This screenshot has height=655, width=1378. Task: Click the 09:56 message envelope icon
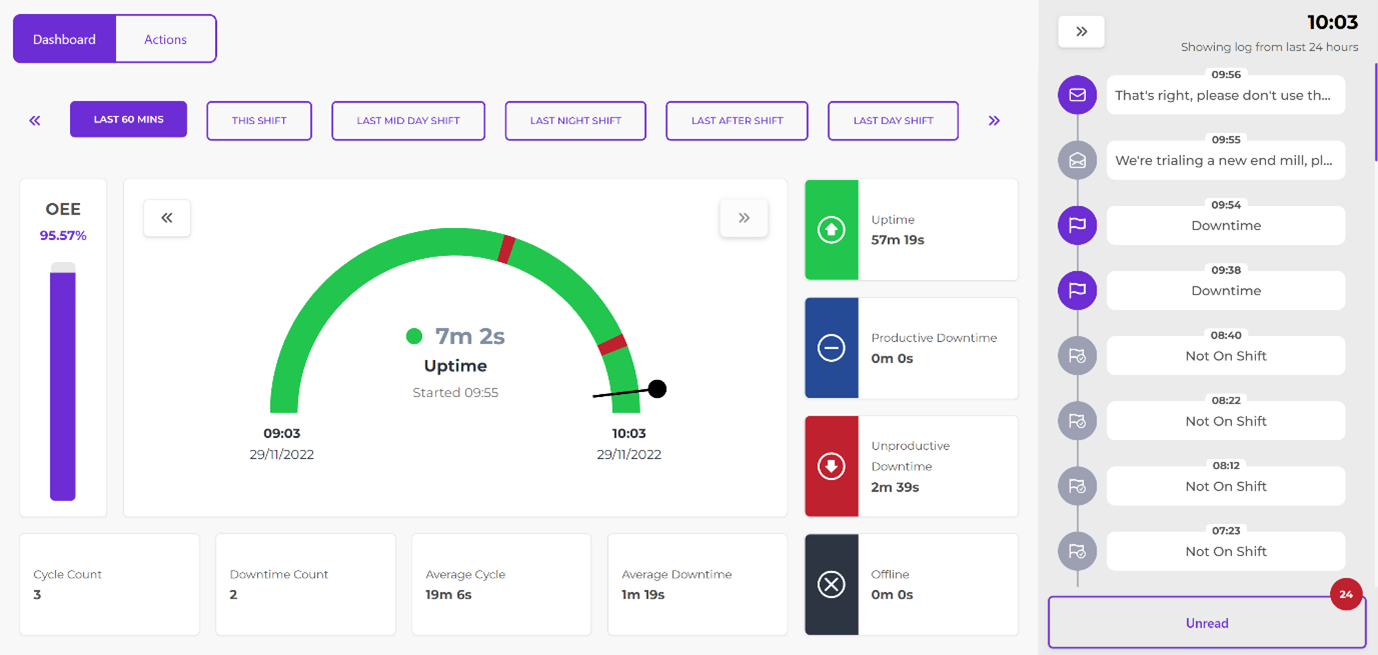tap(1077, 95)
